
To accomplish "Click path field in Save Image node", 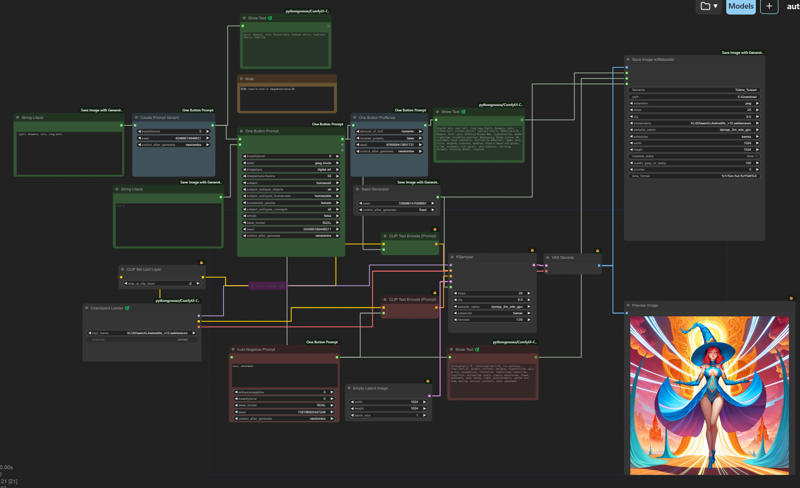I will click(694, 96).
